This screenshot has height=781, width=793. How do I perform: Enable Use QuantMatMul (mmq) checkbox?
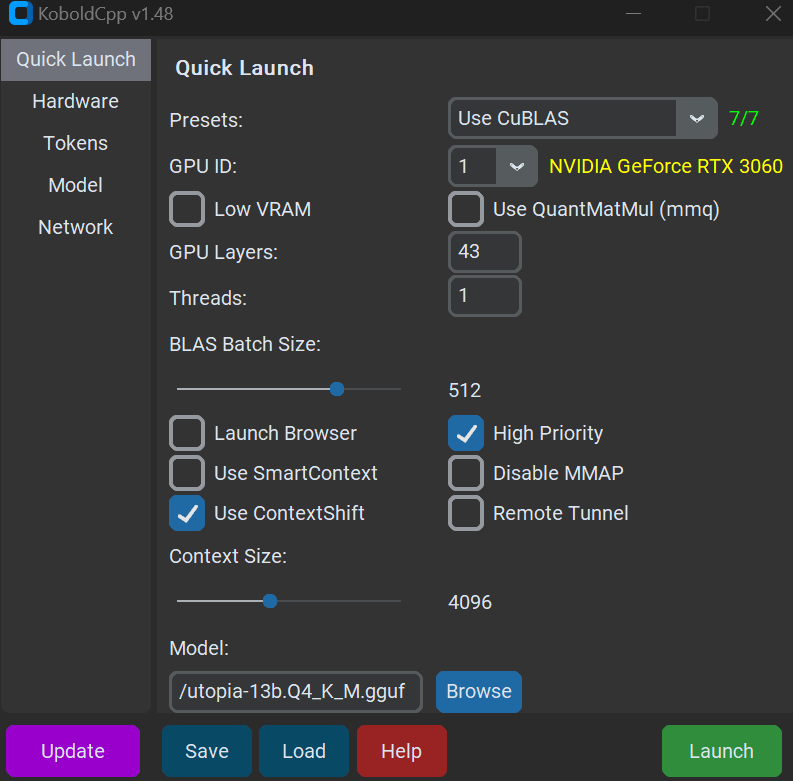tap(466, 209)
